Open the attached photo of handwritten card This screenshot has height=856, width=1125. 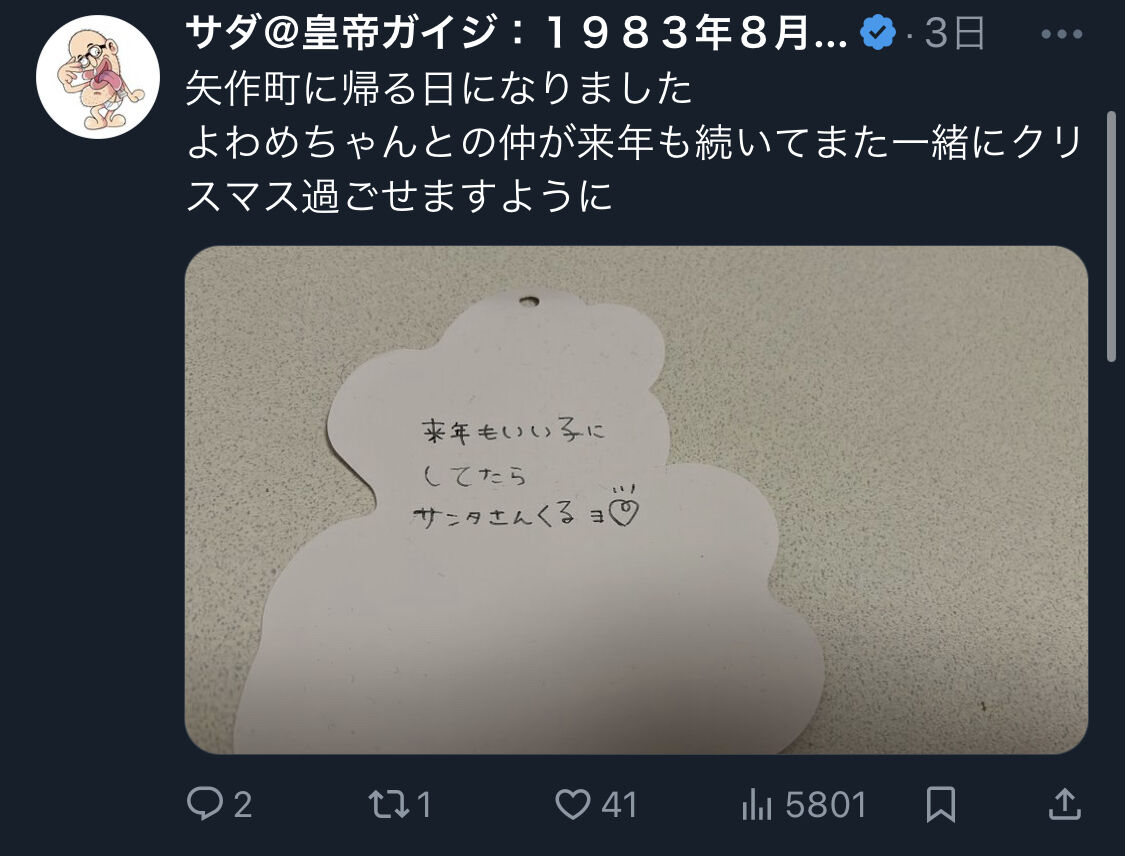coord(636,500)
